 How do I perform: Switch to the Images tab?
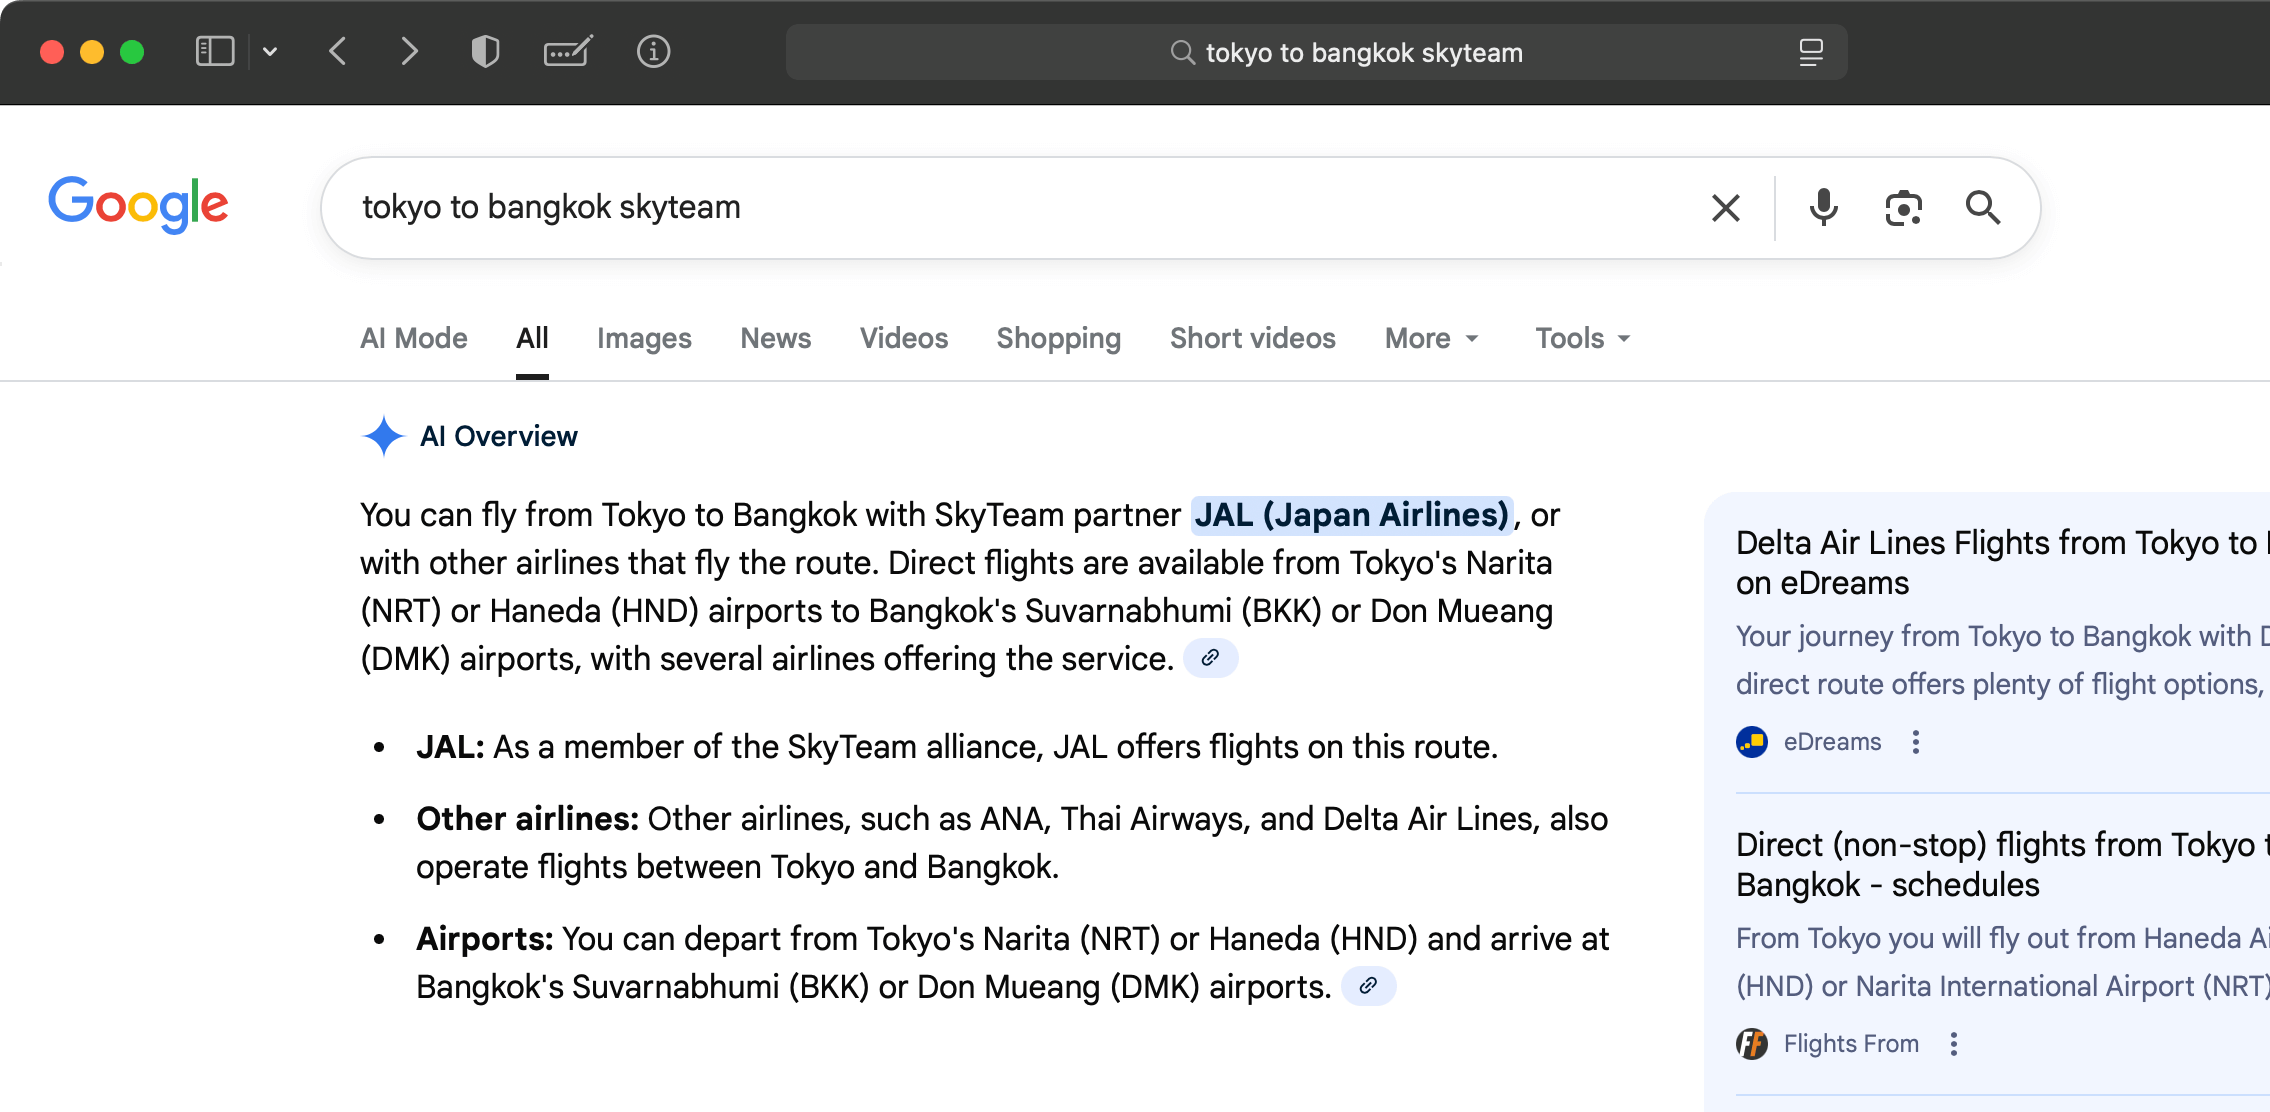pyautogui.click(x=644, y=339)
